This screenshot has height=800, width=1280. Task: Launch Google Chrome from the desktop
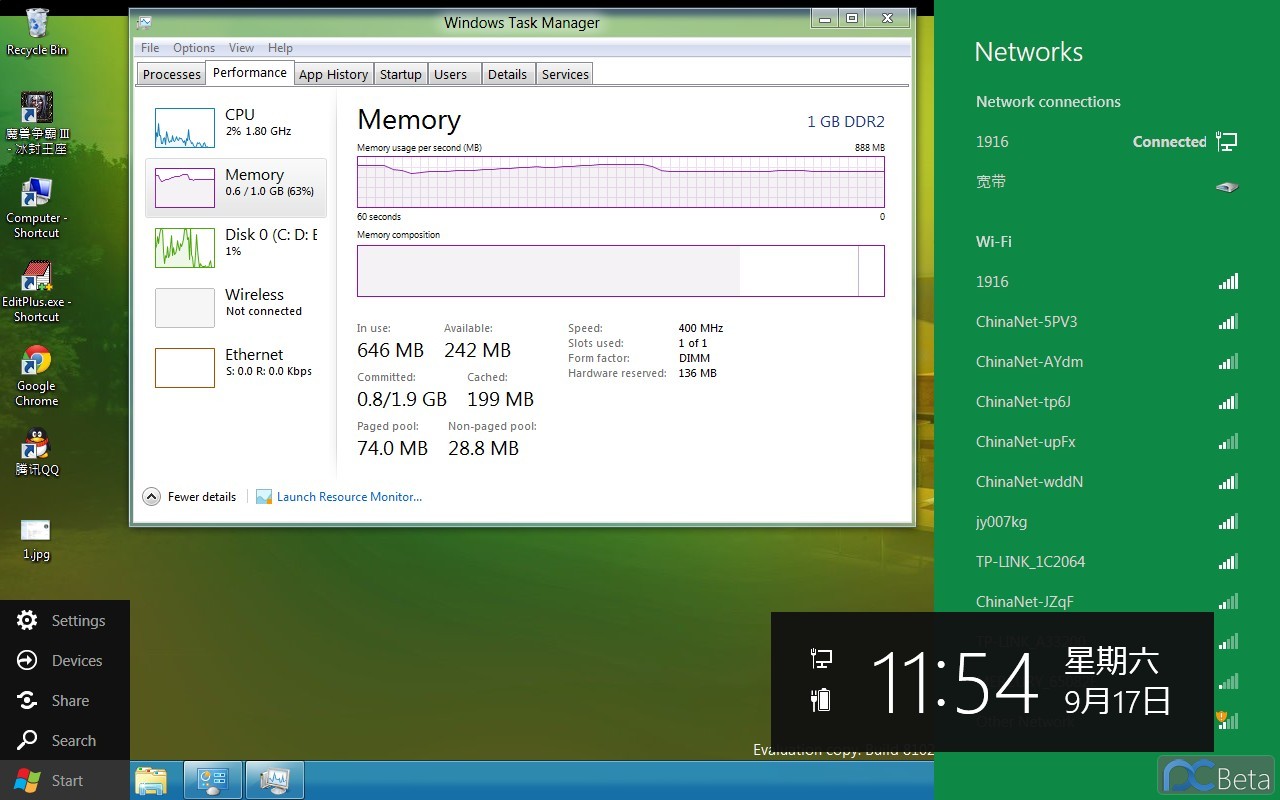[x=36, y=376]
